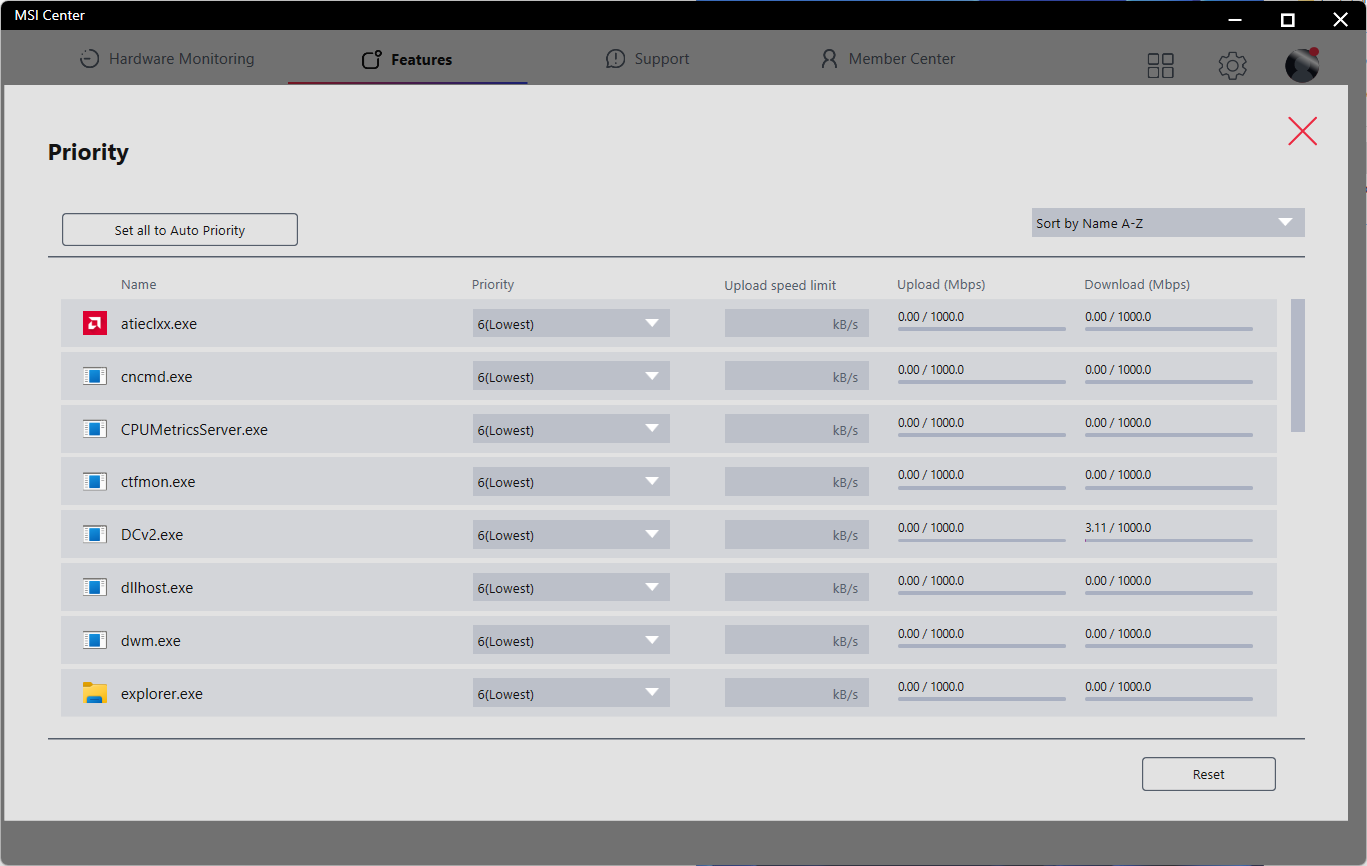This screenshot has width=1367, height=866.
Task: Click the Priority column header
Action: click(493, 284)
